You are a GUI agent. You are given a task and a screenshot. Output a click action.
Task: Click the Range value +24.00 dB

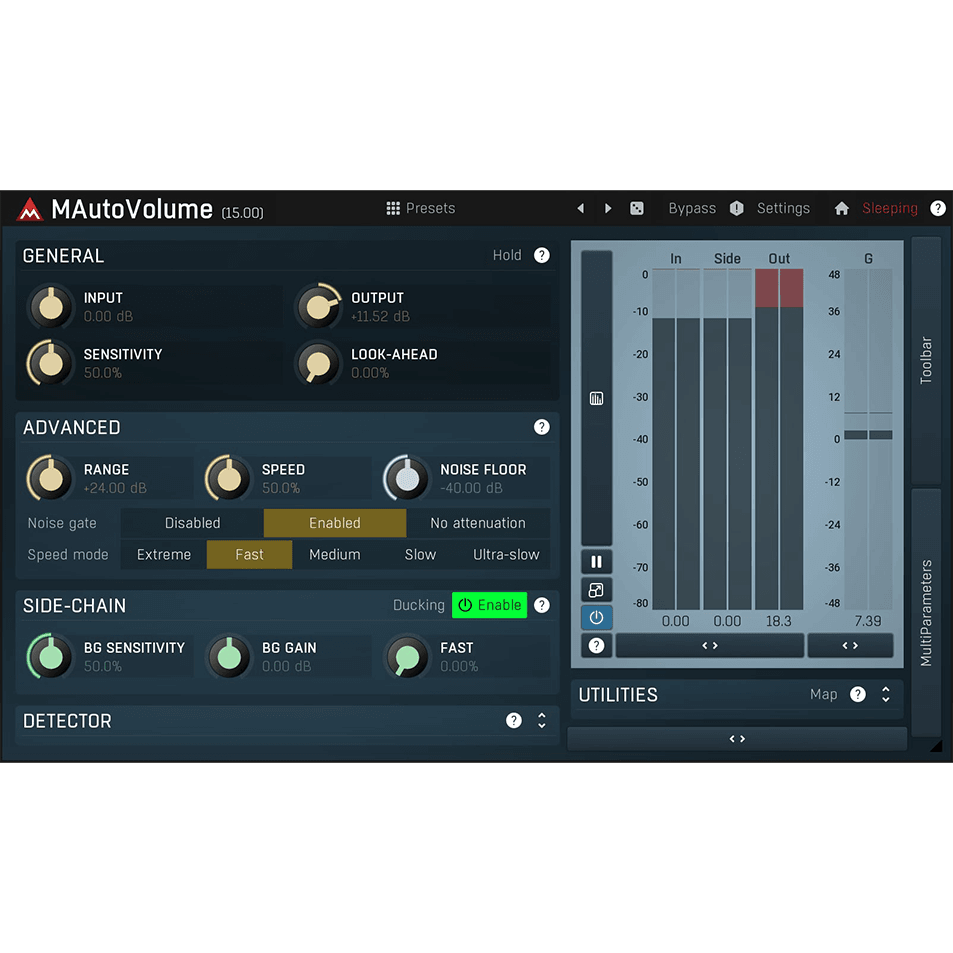click(115, 488)
